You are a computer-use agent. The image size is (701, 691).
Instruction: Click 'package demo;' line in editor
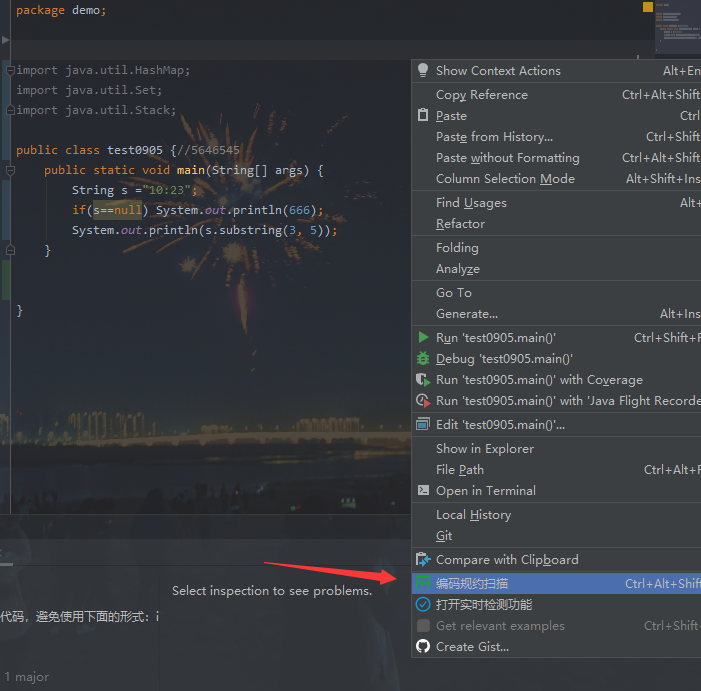[x=61, y=10]
